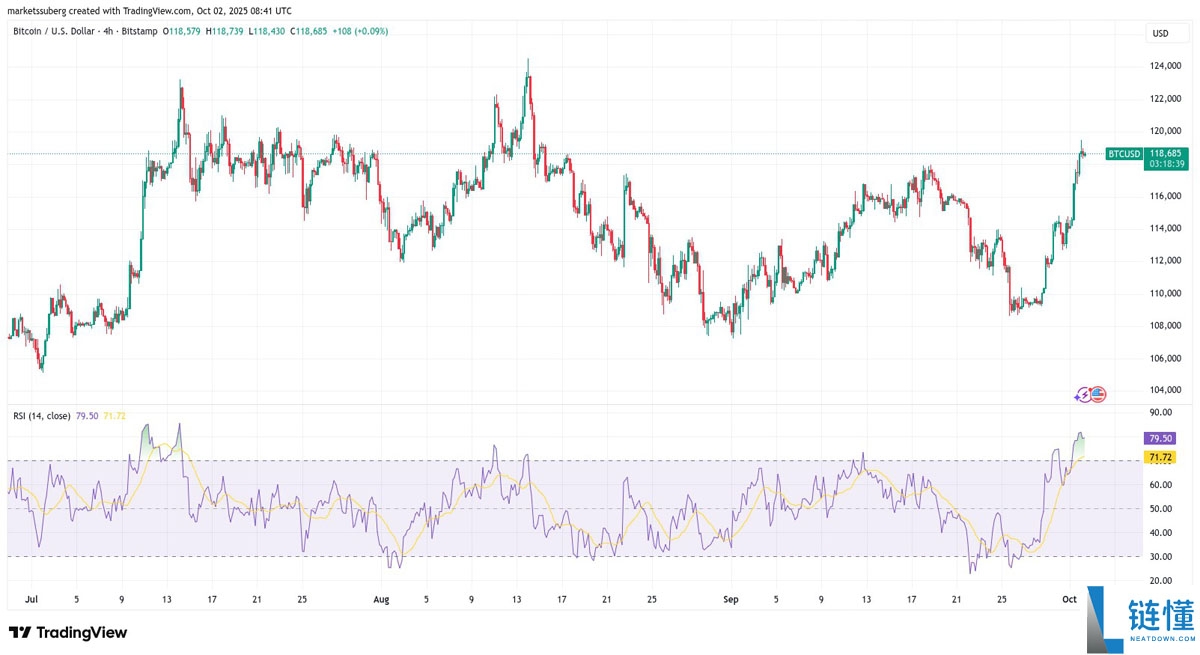Image resolution: width=1200 pixels, height=655 pixels.
Task: Click the Aug label on time axis
Action: [x=381, y=600]
